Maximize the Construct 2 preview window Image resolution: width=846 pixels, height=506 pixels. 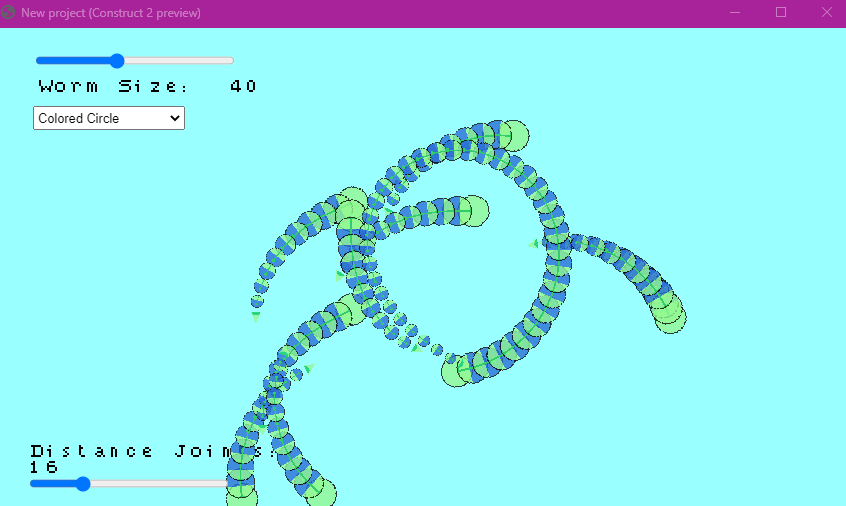tap(781, 12)
